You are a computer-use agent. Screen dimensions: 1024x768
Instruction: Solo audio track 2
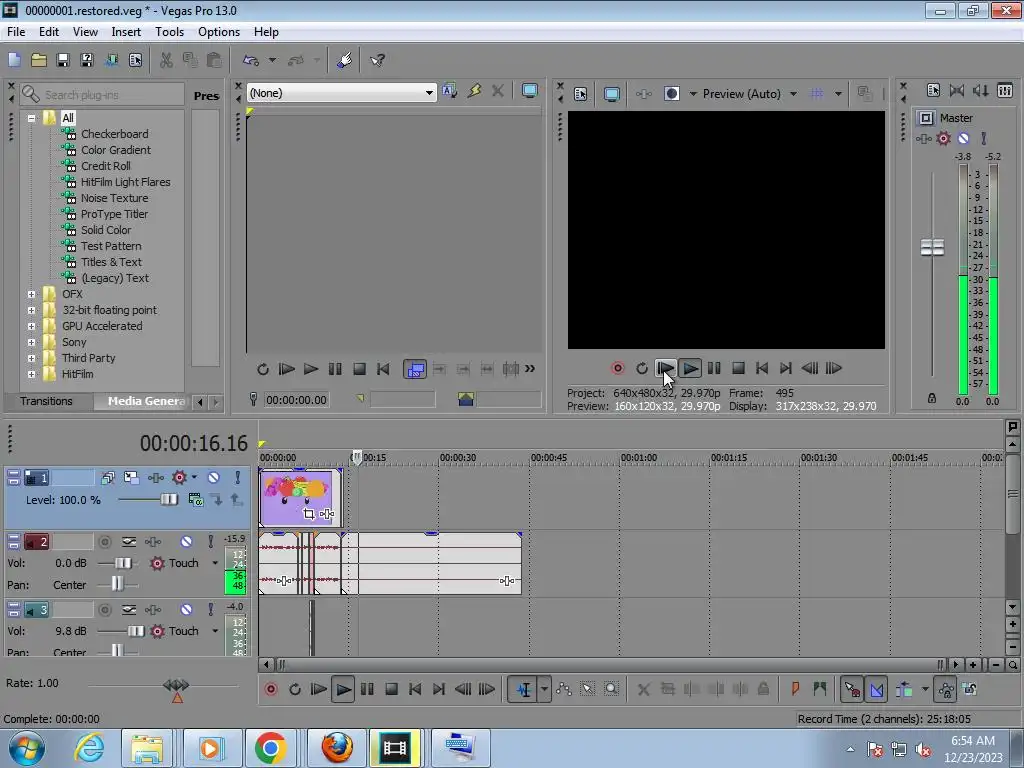coord(210,541)
